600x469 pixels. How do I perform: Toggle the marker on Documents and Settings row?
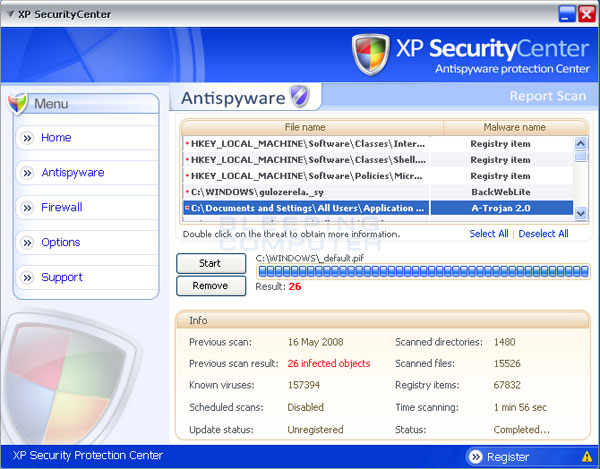187,208
